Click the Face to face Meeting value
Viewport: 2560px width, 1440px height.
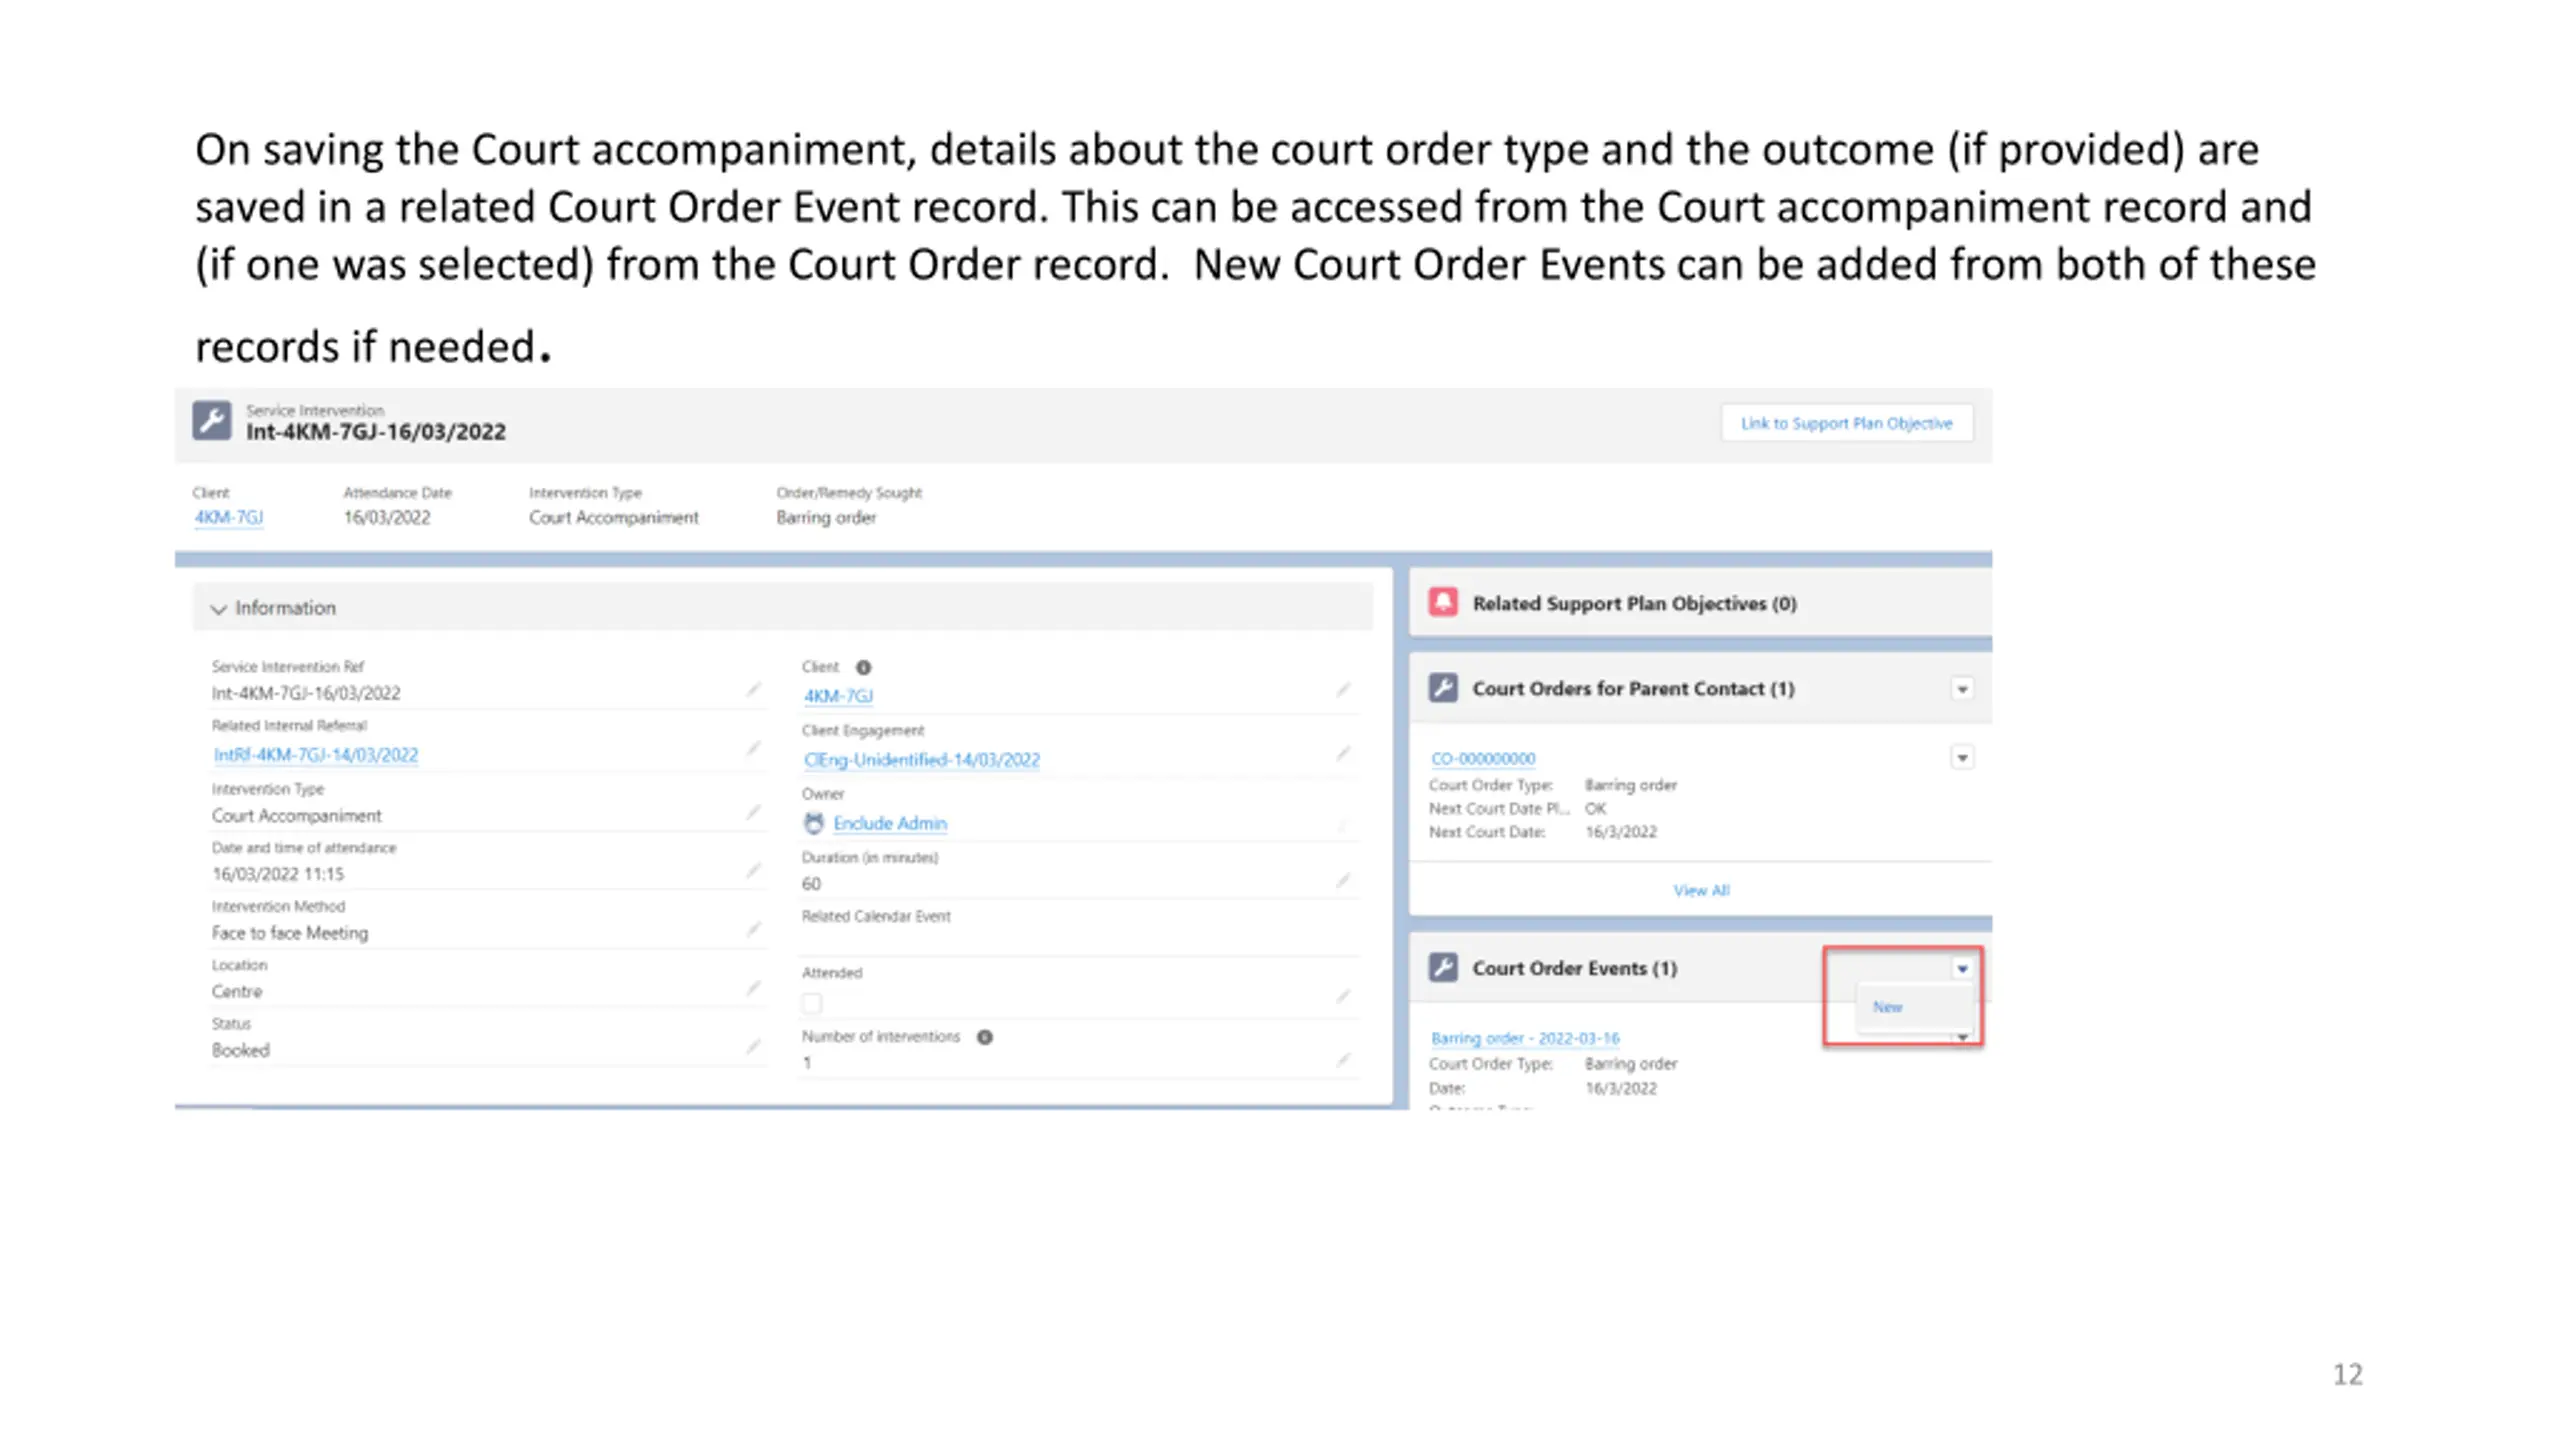click(289, 933)
